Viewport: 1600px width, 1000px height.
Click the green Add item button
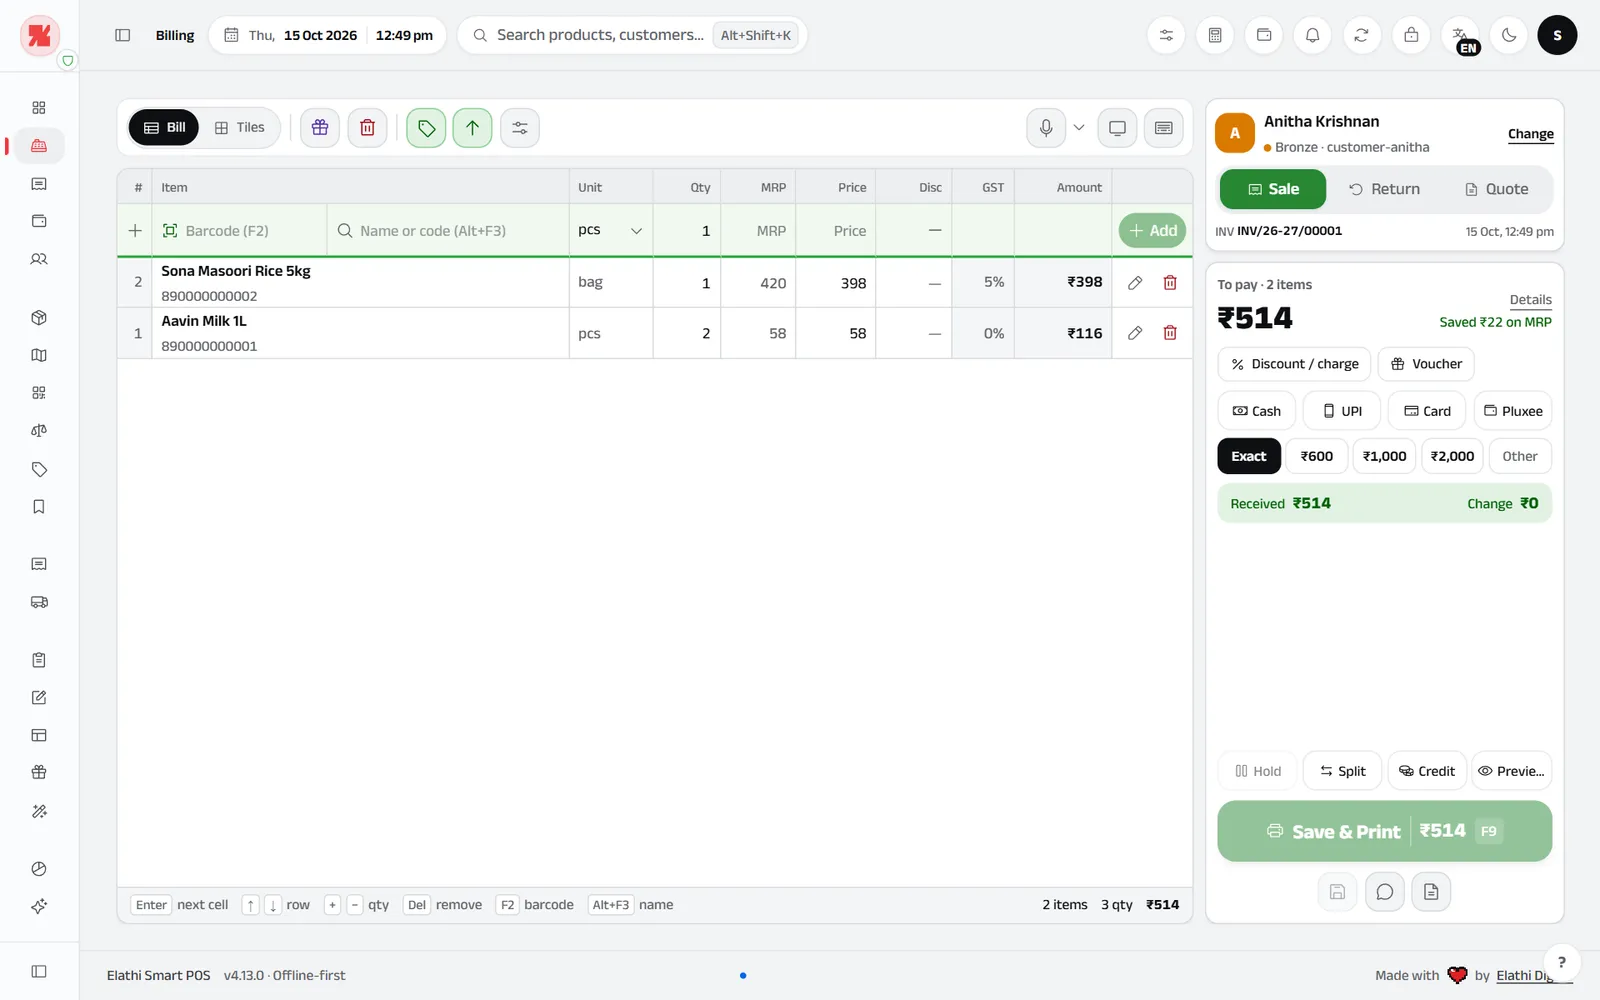(x=1152, y=231)
